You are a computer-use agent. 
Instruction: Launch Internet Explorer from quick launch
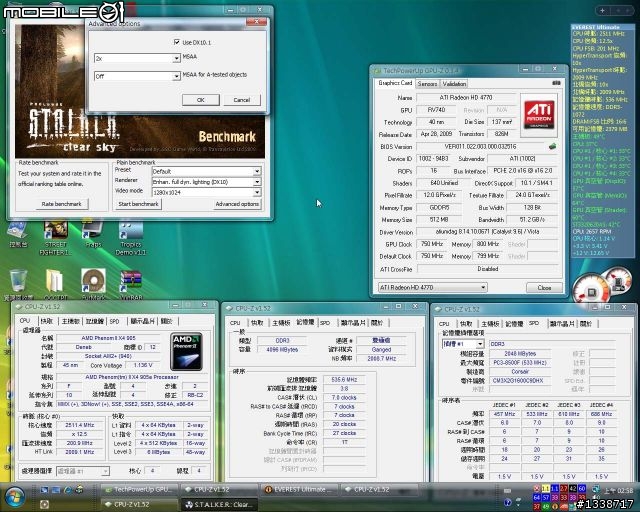point(68,490)
